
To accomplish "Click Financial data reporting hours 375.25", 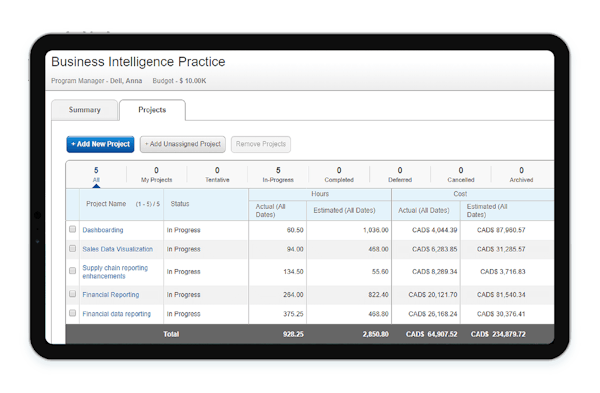I will (293, 314).
